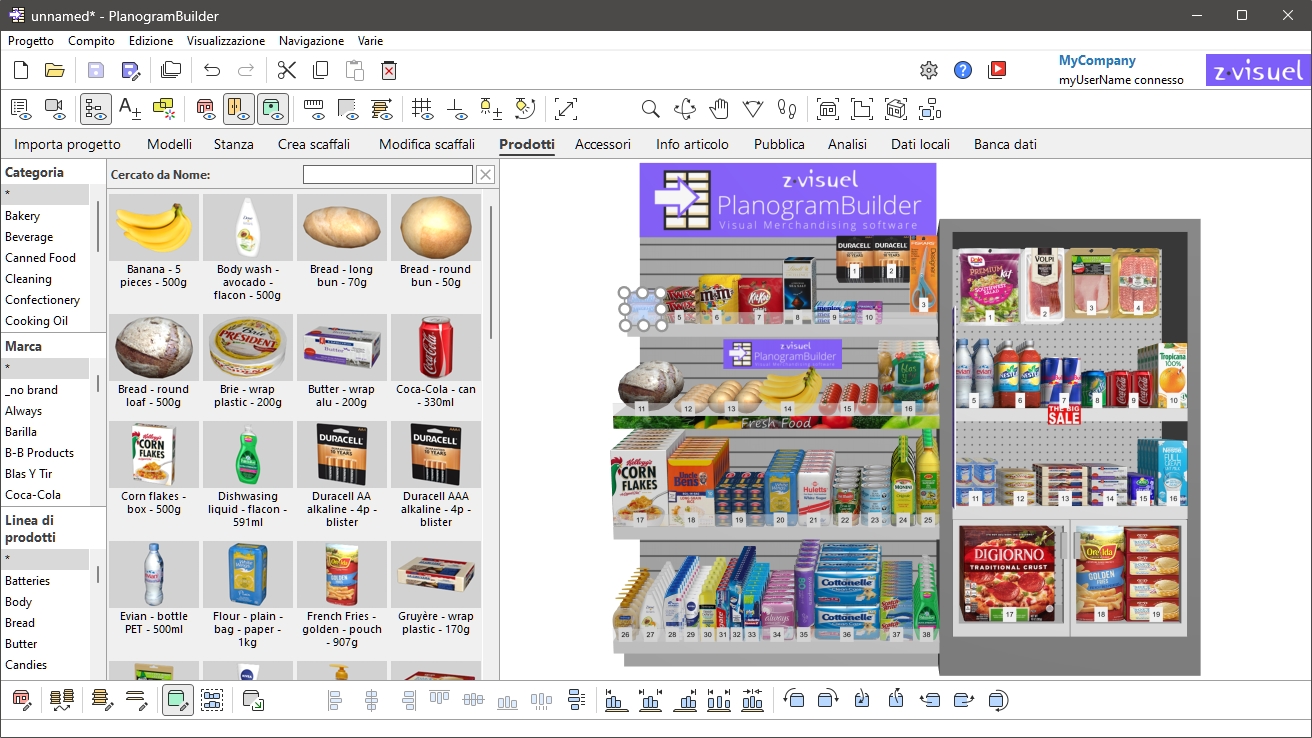Click the MyCompany account link

[x=1097, y=61]
